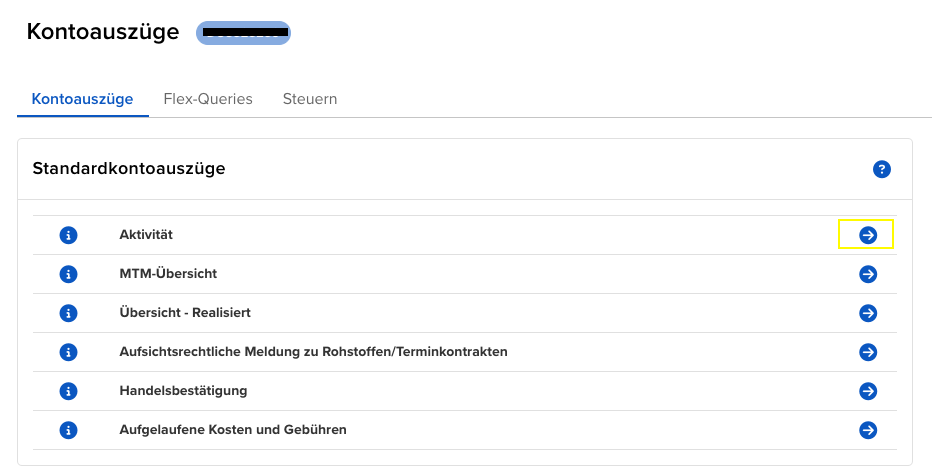This screenshot has height=471, width=932.
Task: Click info icon for Handelsbestätigung
Action: [x=68, y=391]
